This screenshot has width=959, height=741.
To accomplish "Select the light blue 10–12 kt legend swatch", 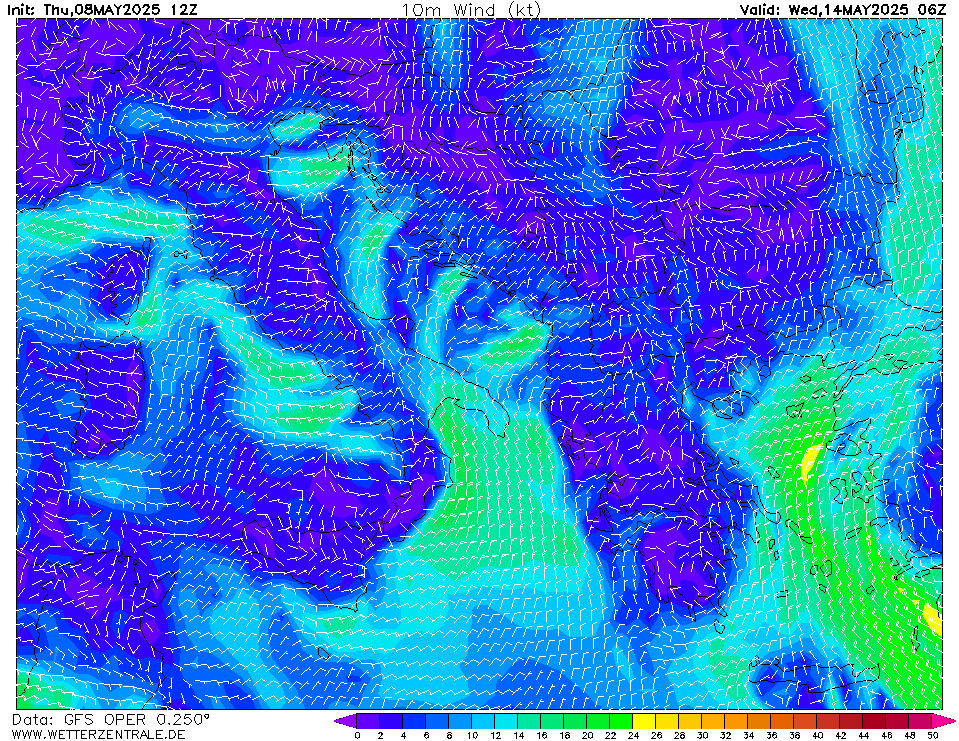I will pyautogui.click(x=483, y=721).
